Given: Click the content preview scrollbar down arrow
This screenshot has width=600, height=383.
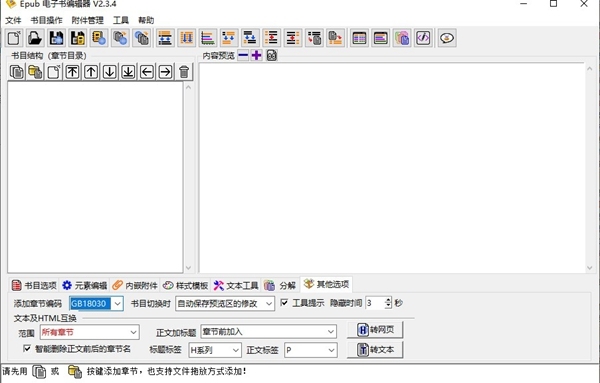Looking at the screenshot, I should click(x=590, y=268).
